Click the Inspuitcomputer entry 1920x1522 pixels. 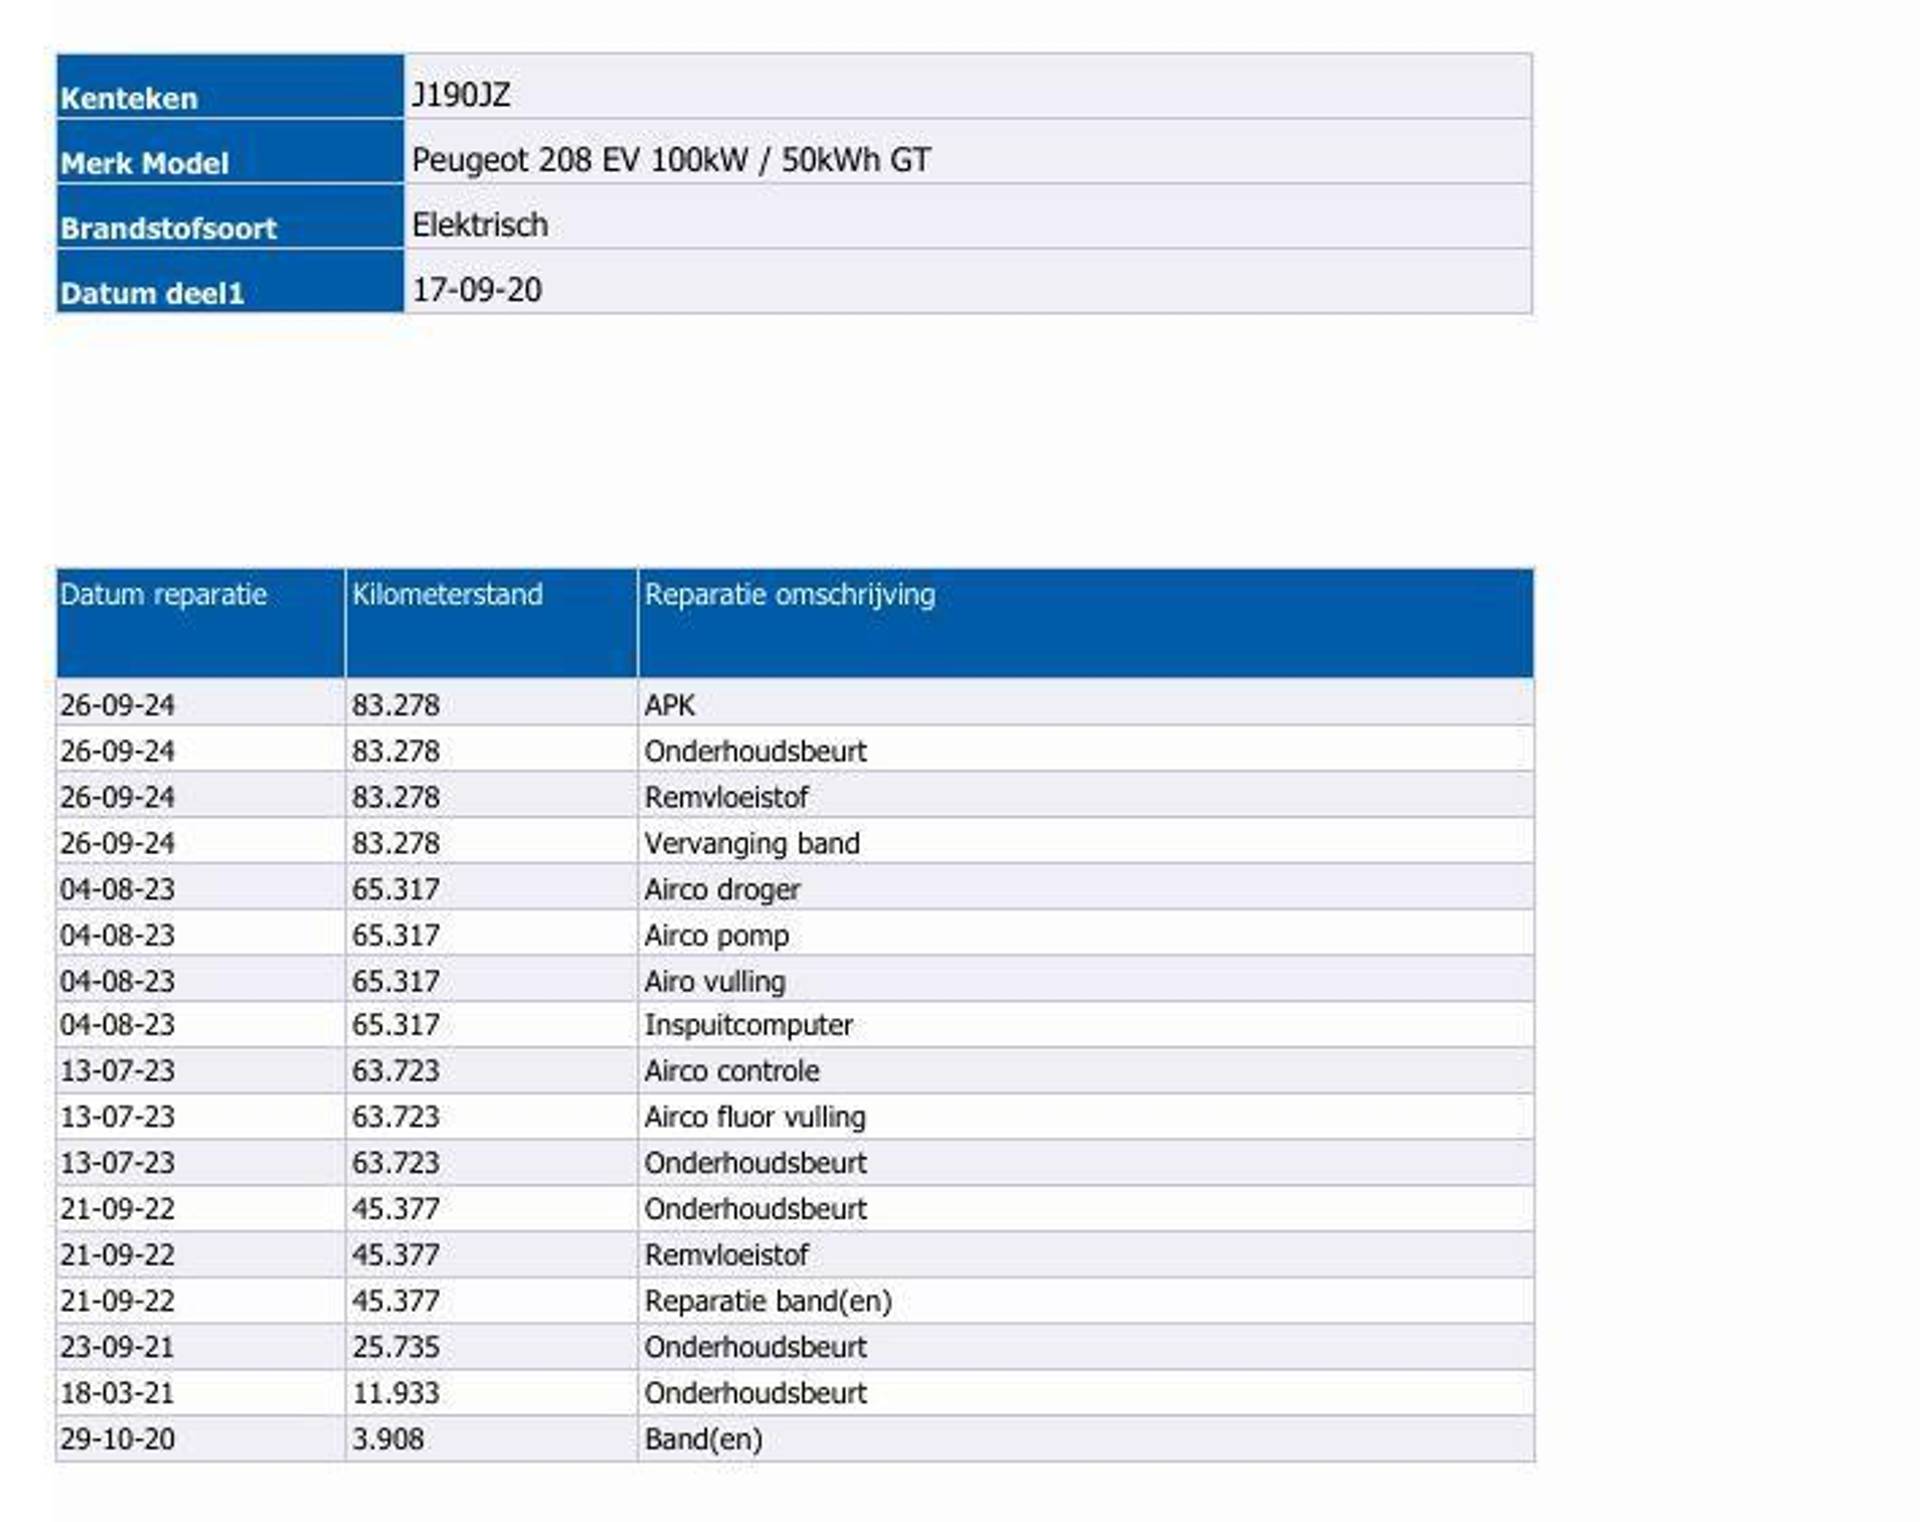coord(748,1025)
